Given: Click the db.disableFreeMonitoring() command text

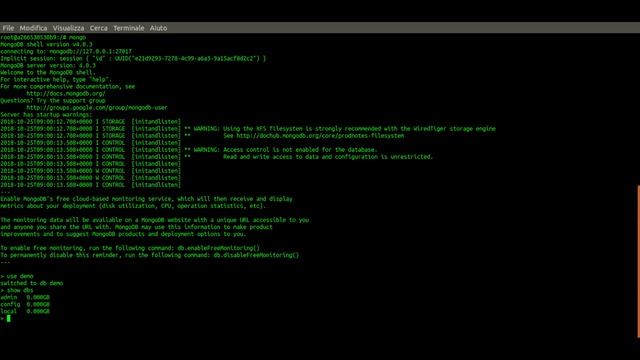Looking at the screenshot, I should tap(256, 255).
